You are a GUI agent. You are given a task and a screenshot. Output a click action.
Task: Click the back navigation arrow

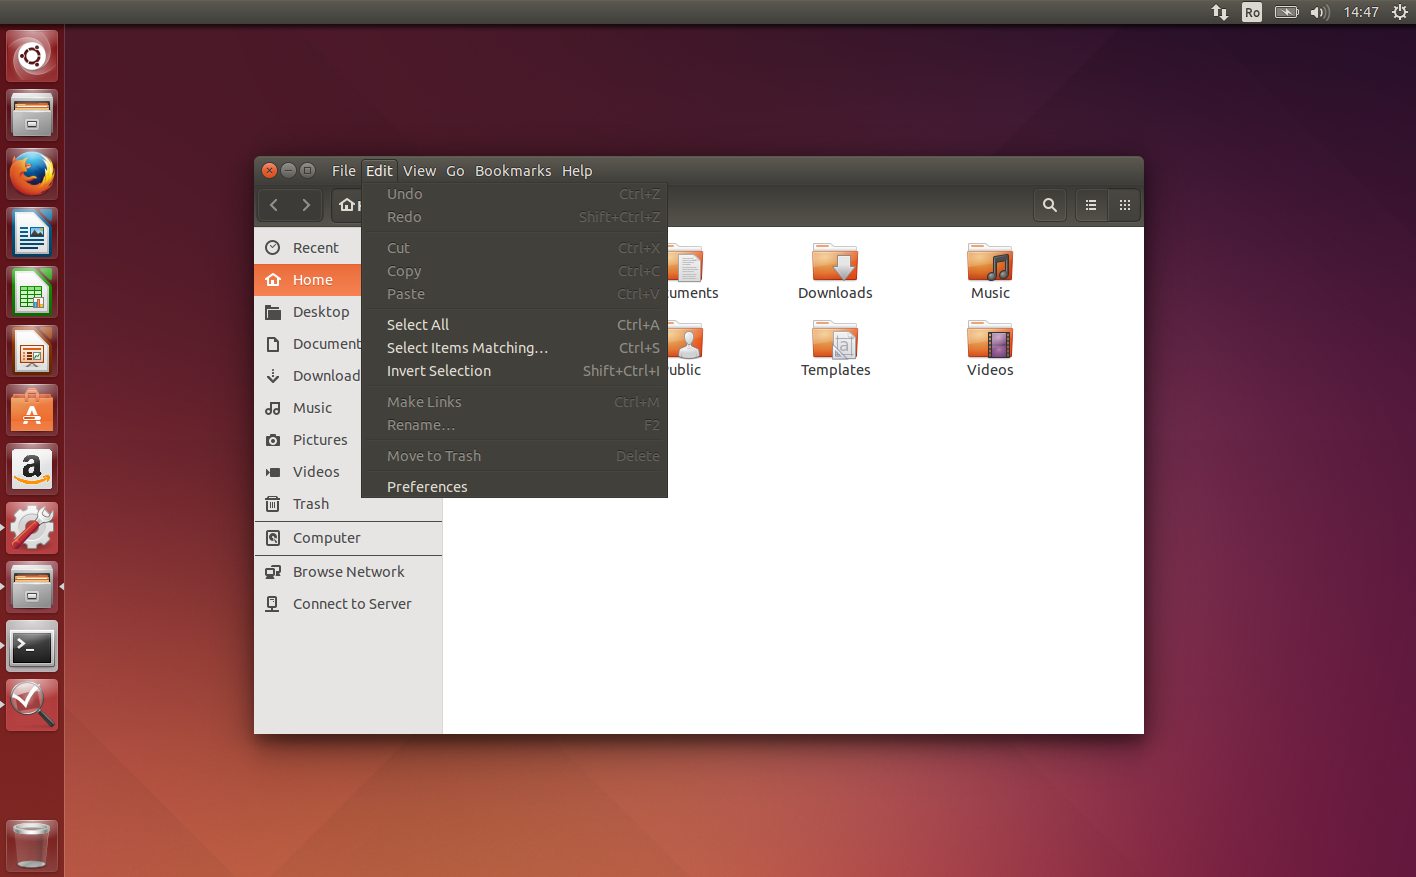tap(274, 205)
